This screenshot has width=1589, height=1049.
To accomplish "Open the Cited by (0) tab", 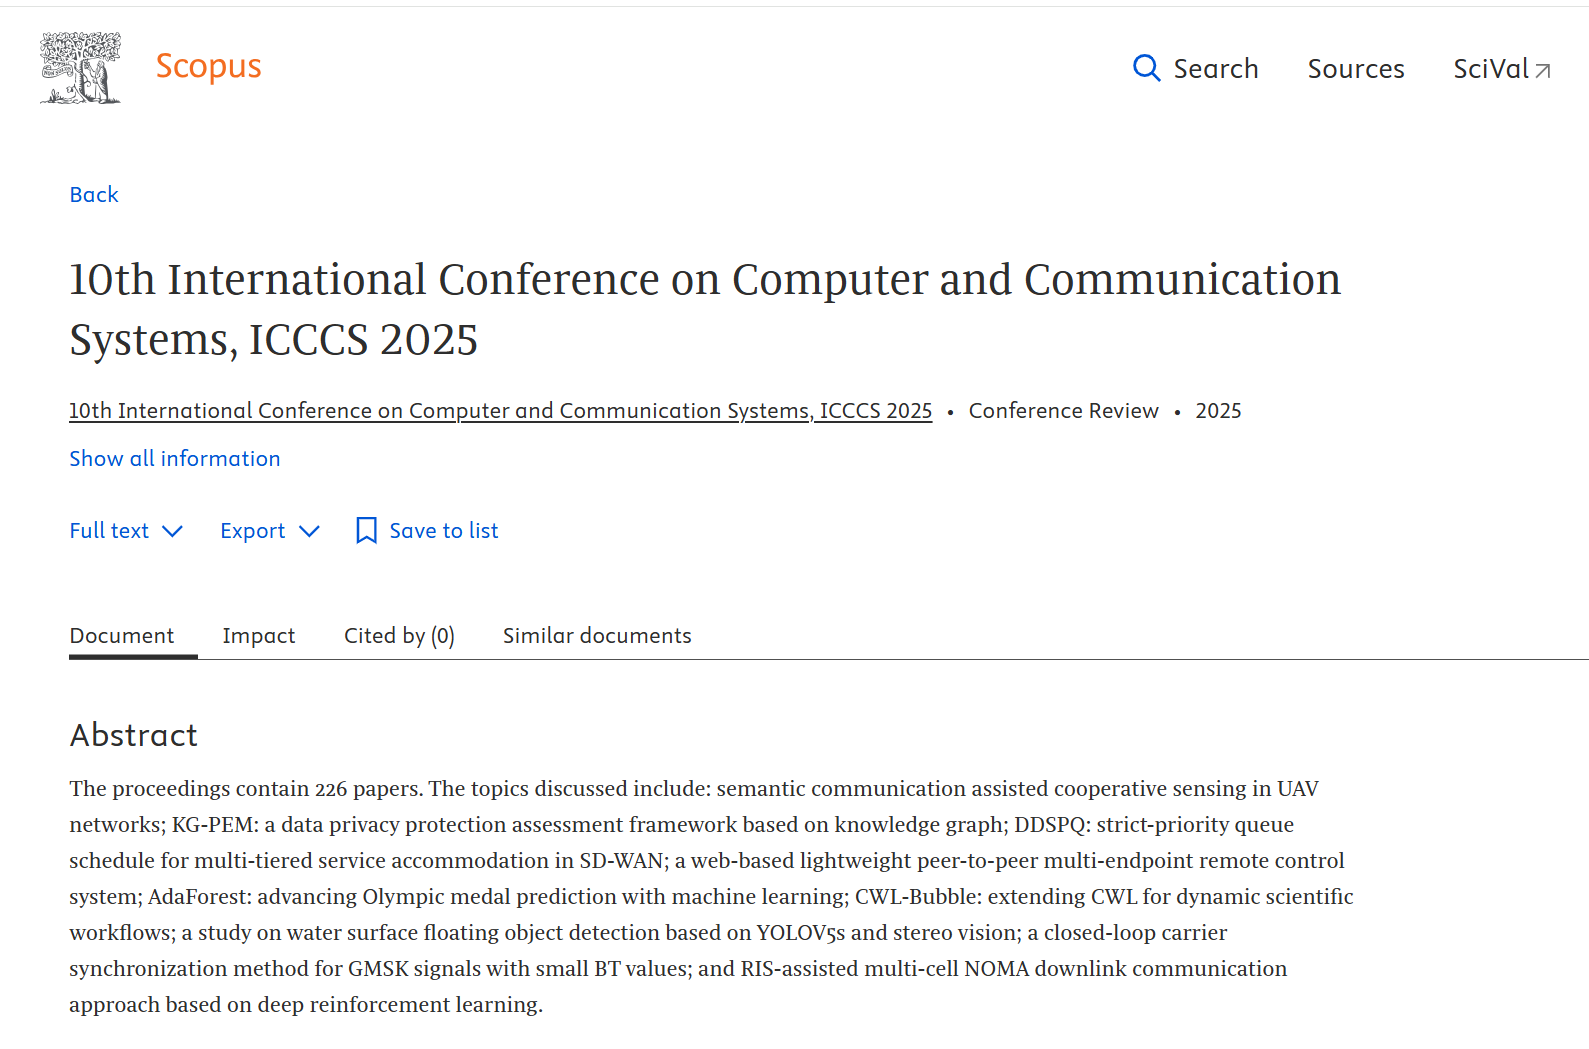I will click(x=399, y=636).
